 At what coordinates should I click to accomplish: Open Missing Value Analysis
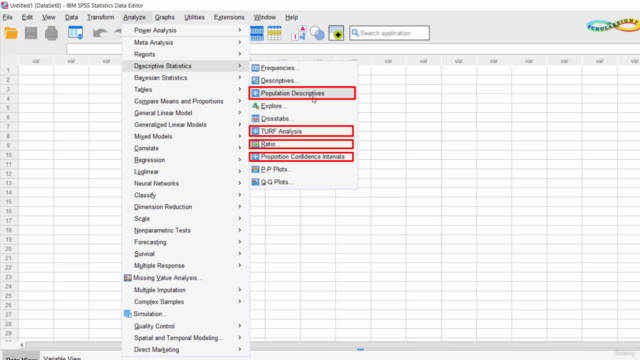pyautogui.click(x=186, y=278)
